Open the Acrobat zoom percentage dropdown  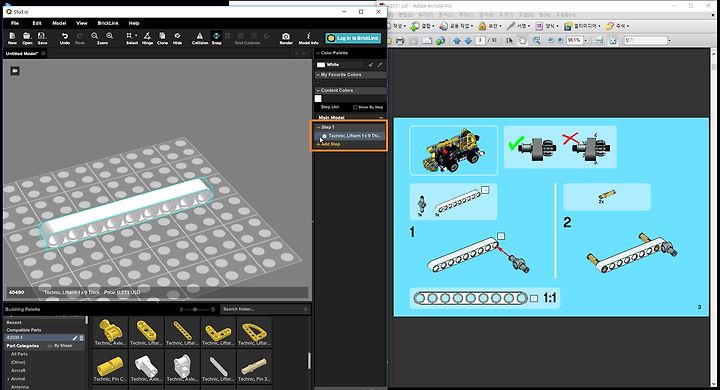point(585,40)
